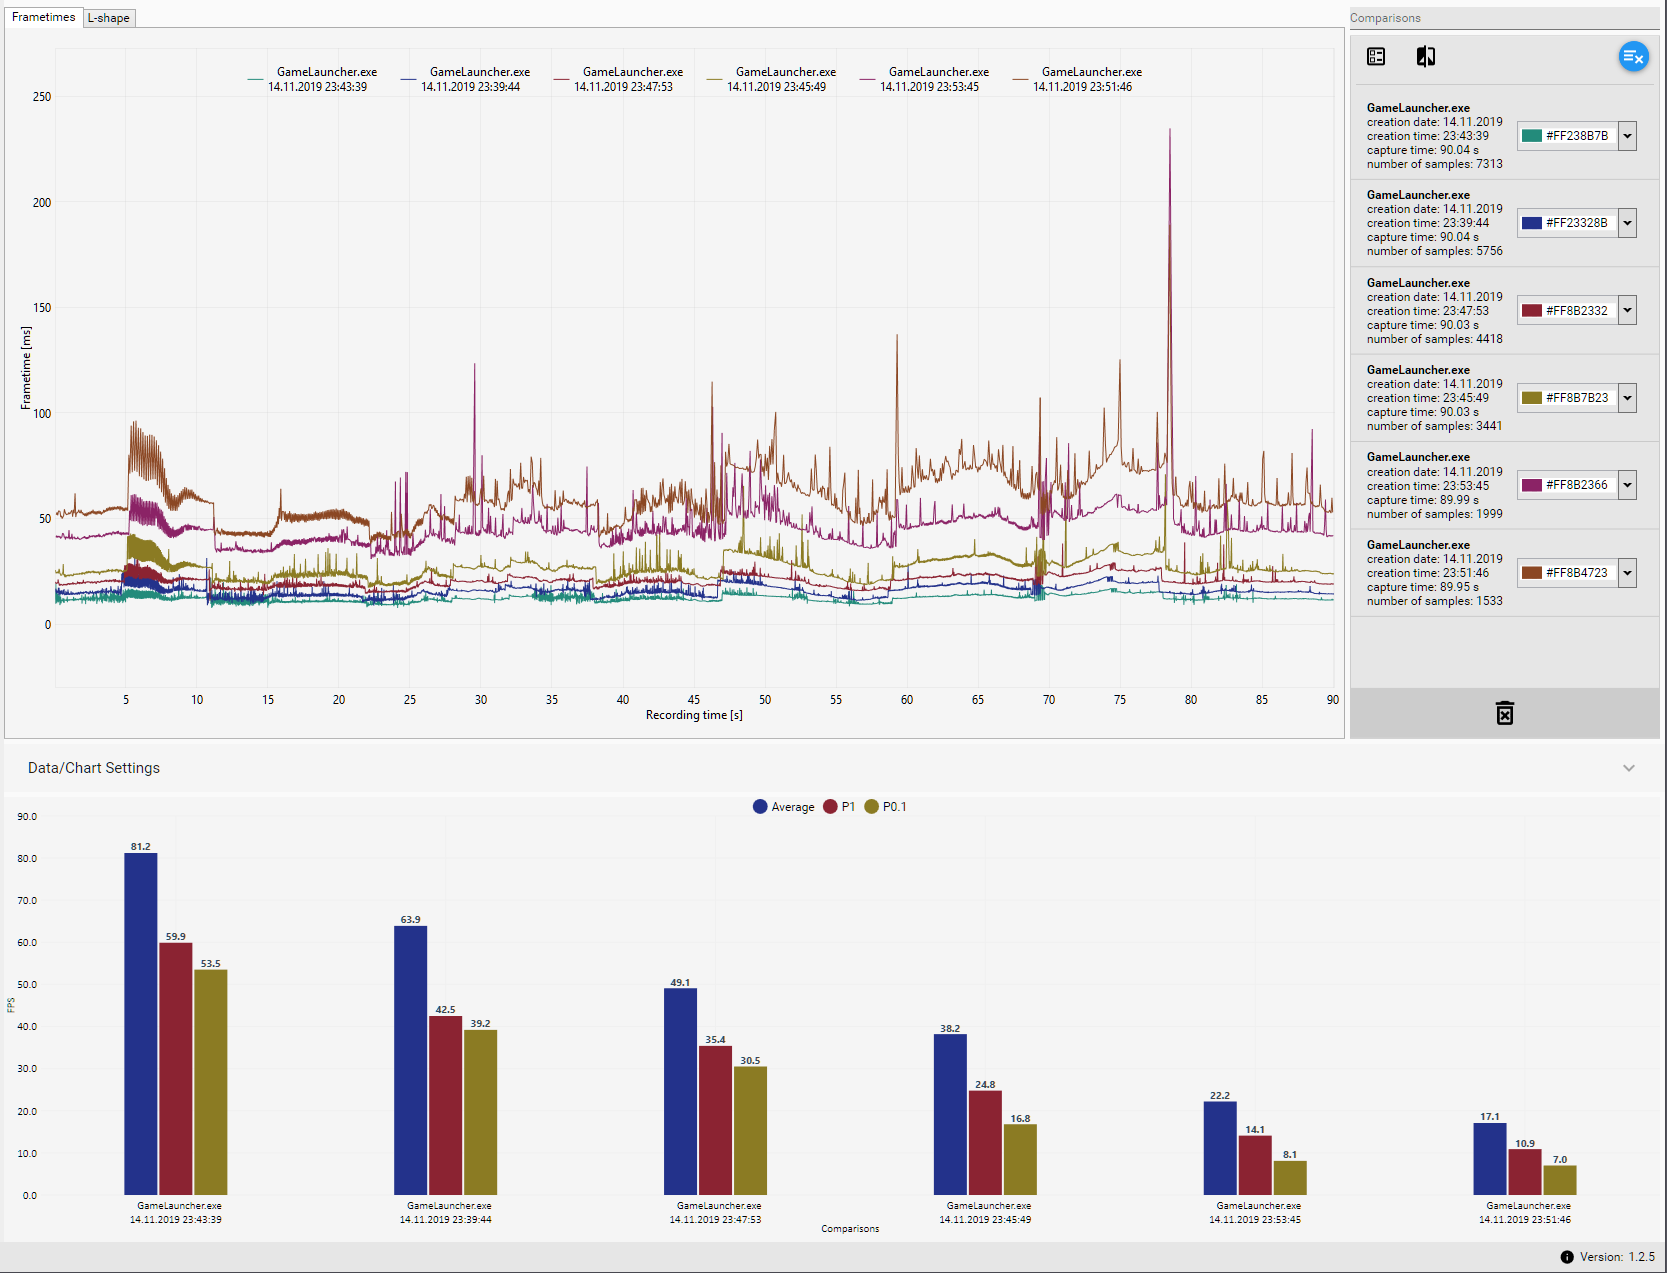The image size is (1667, 1273).
Task: Toggle the 23:39:44 line in frametime legend
Action: [x=466, y=79]
